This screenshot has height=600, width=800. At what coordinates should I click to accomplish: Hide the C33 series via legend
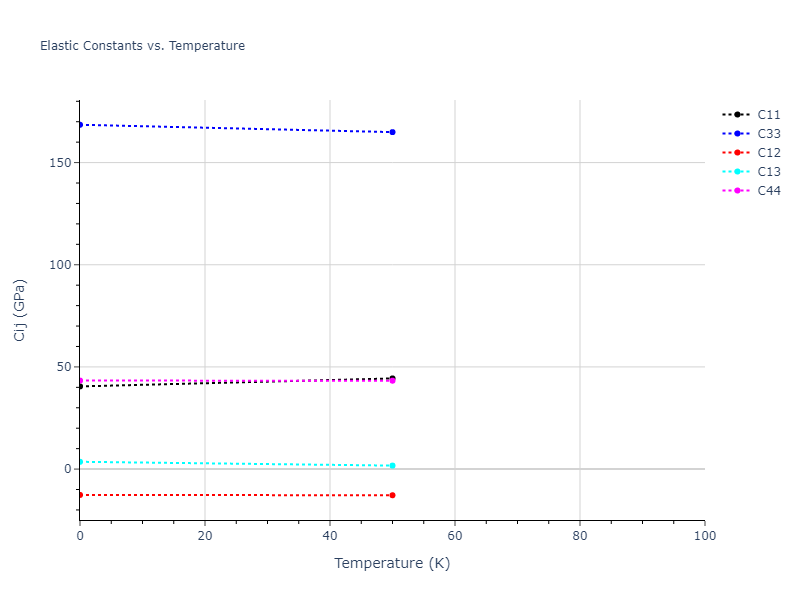tap(768, 134)
